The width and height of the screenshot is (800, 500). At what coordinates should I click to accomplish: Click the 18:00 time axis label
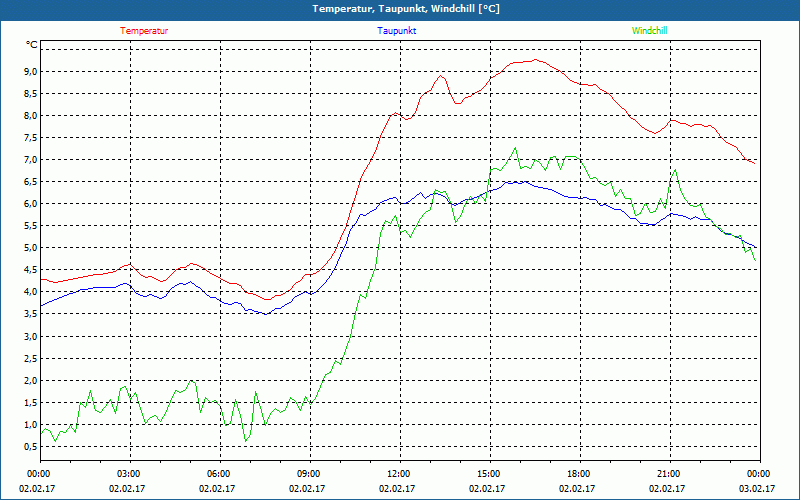click(x=580, y=474)
